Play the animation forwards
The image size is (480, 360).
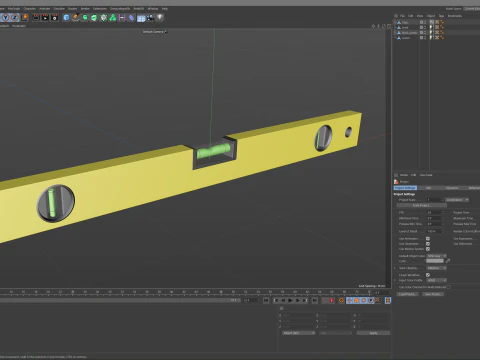tap(290, 301)
